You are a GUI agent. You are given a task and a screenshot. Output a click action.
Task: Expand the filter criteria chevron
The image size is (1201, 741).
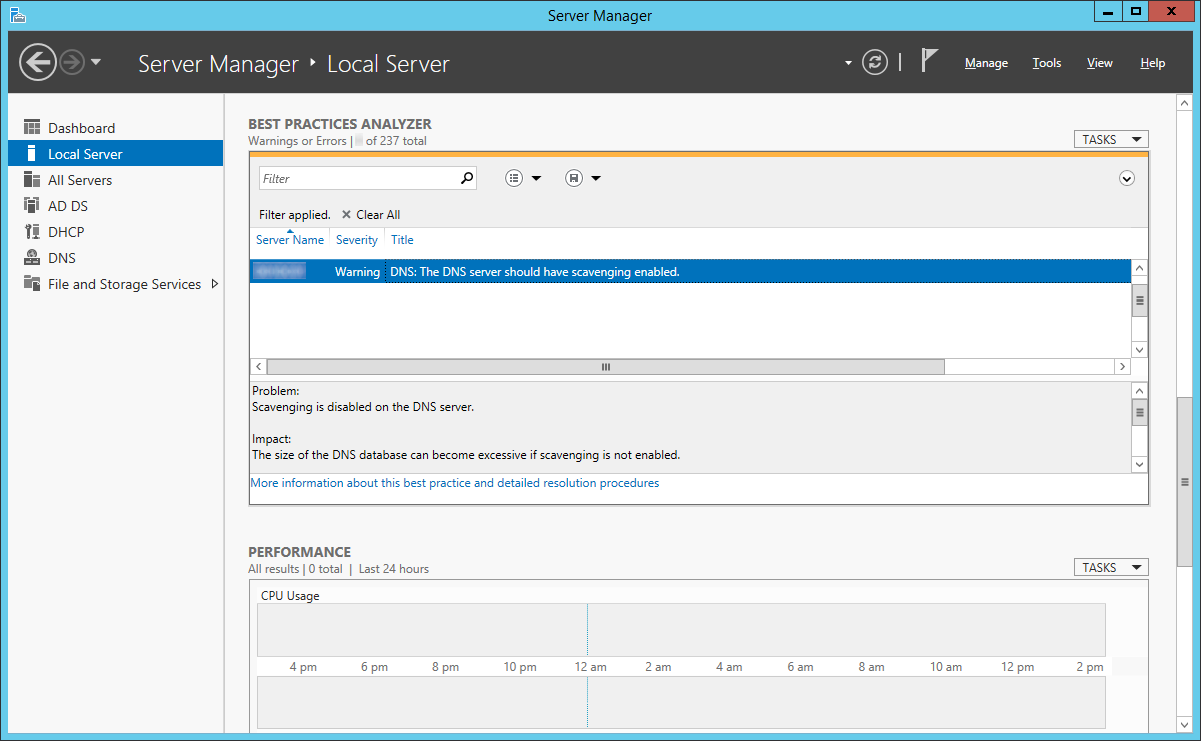[1127, 178]
